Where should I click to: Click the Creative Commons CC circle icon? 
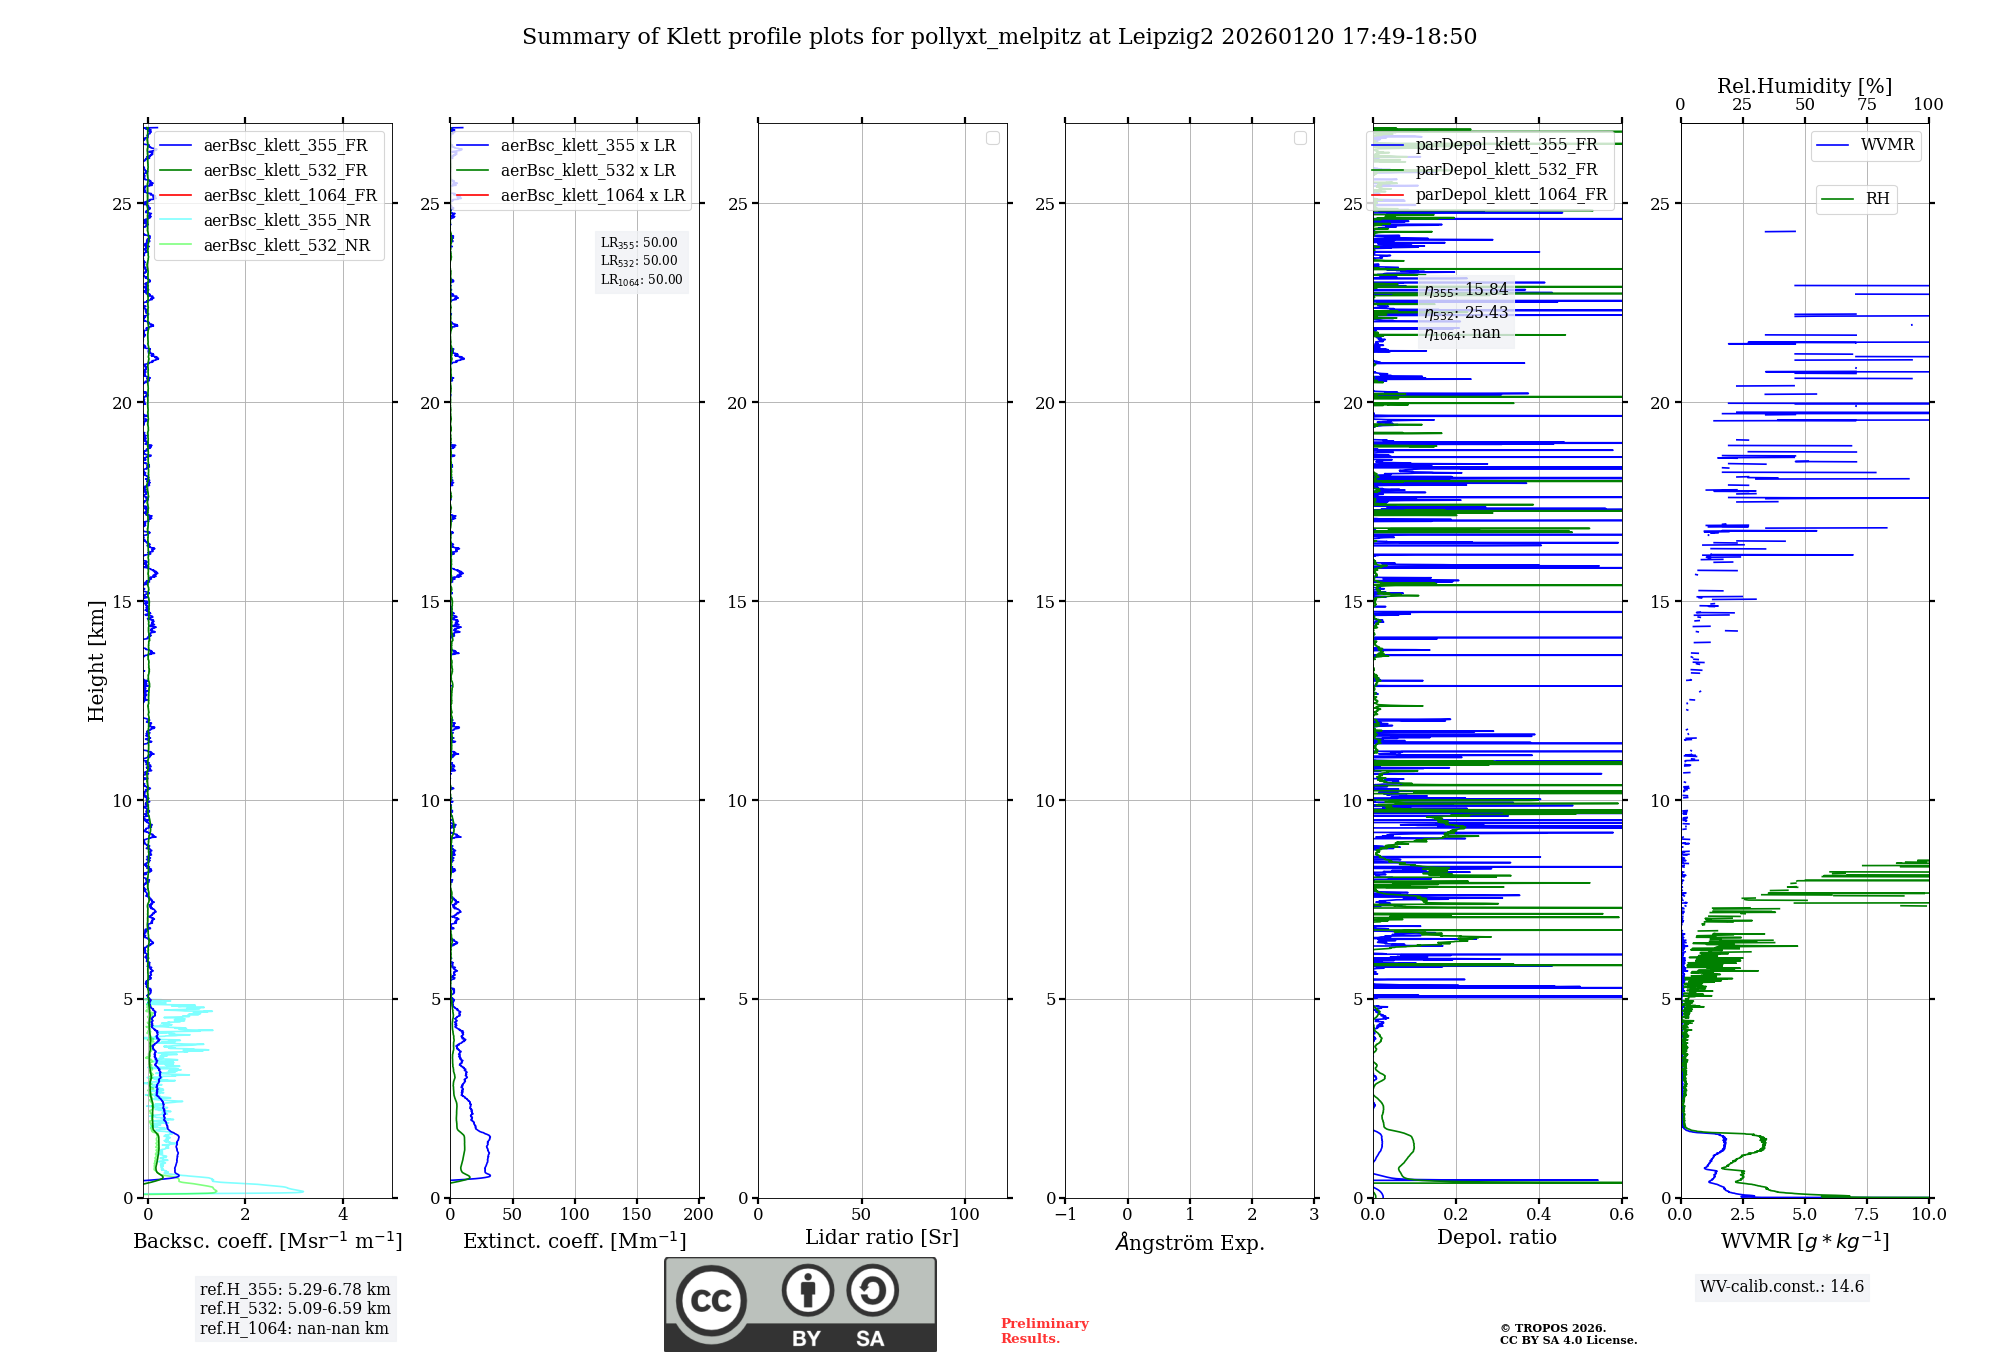pos(711,1300)
